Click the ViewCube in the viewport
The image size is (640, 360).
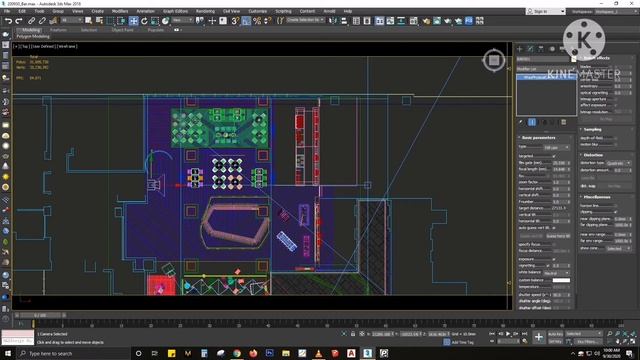(494, 60)
